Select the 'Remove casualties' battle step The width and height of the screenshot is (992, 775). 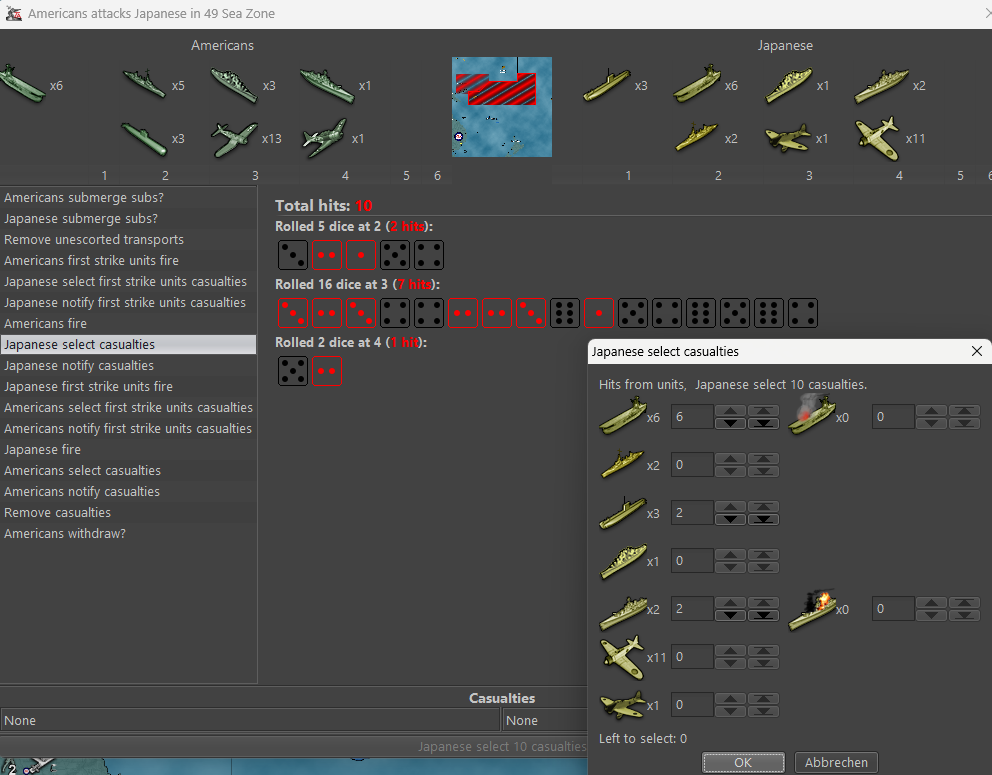(x=58, y=513)
